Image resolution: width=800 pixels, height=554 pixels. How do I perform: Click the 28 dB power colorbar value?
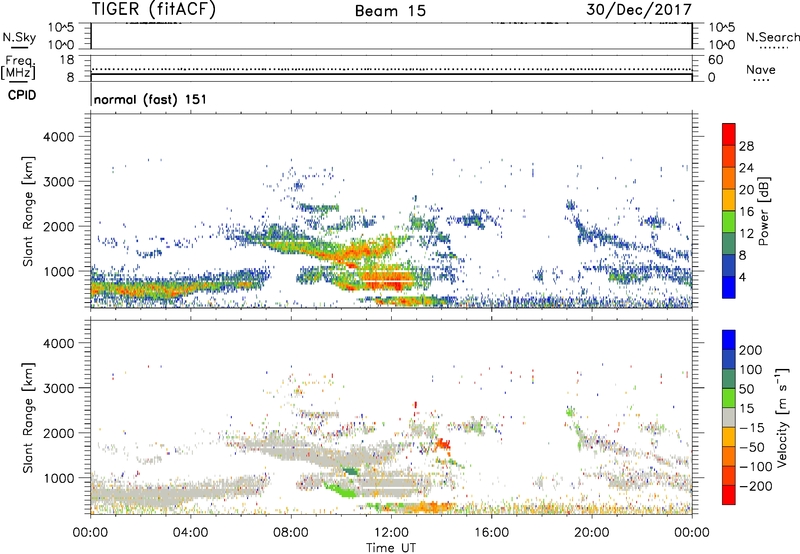point(746,146)
